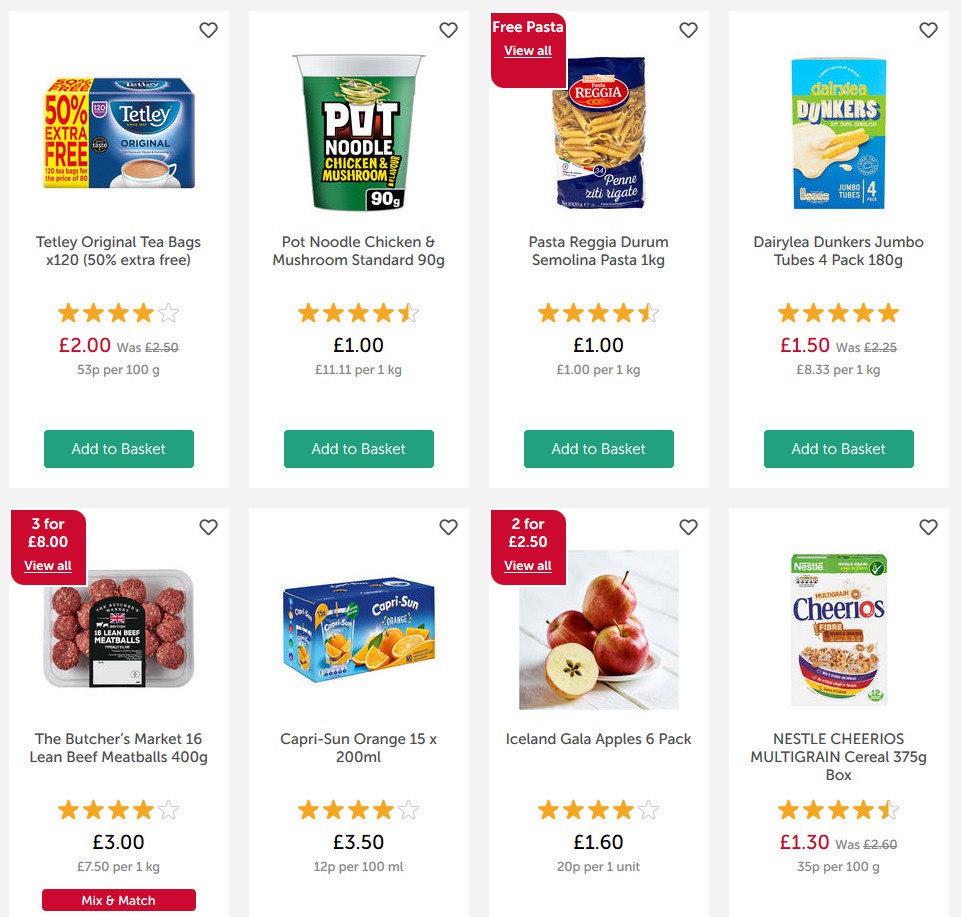Open Pasta Reggia Durum Semolina title link
The image size is (961, 917).
(x=598, y=250)
